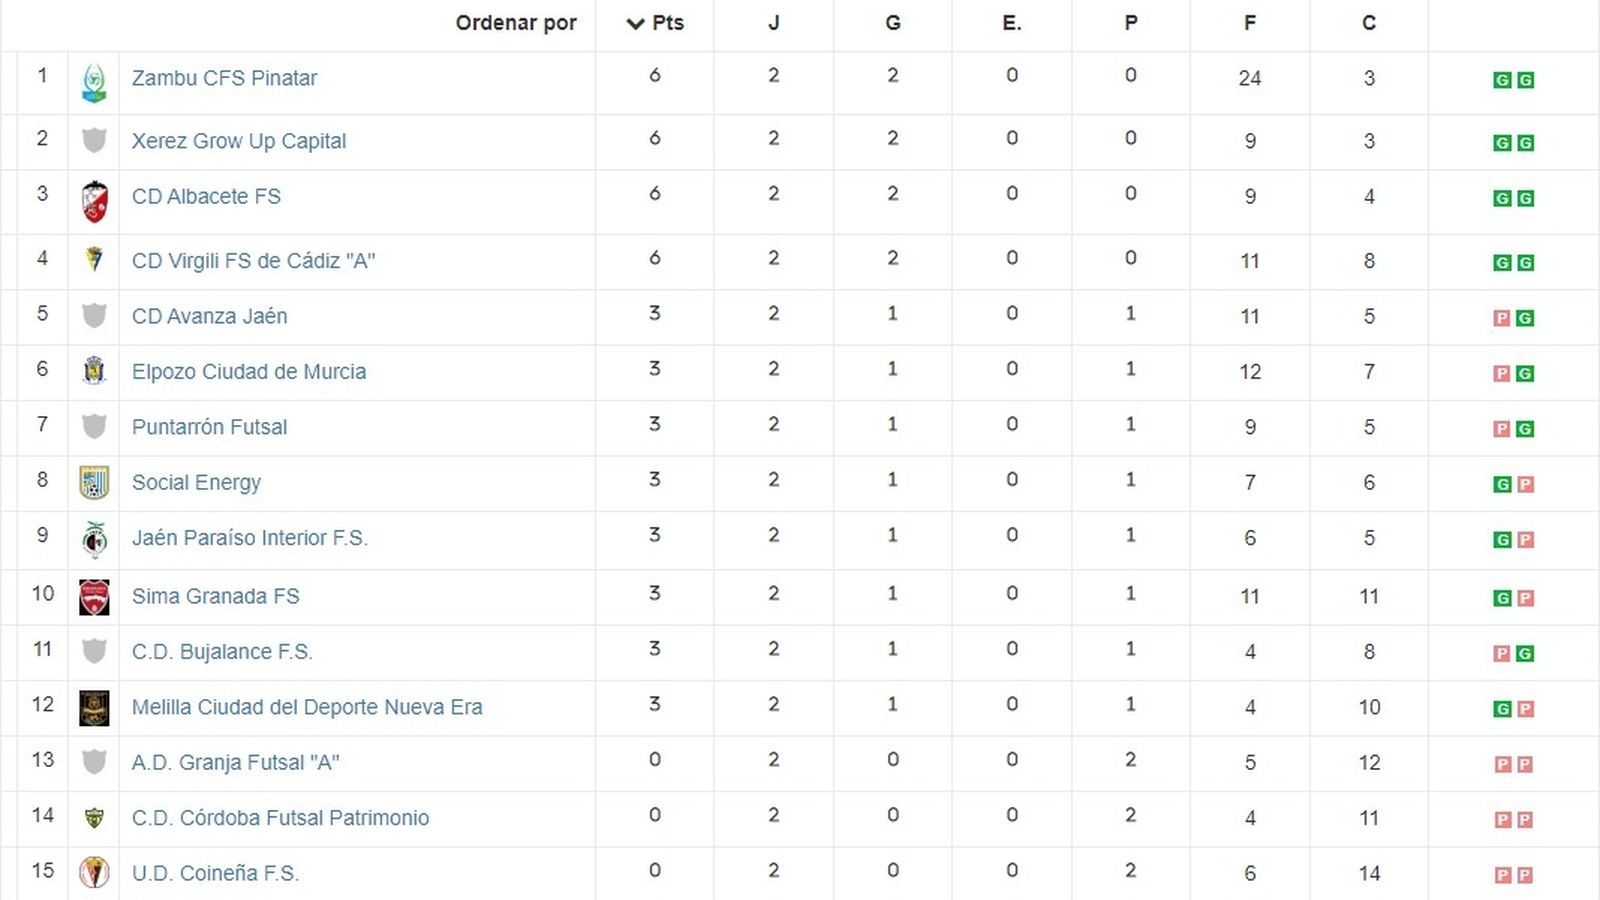Open the CD Avanza Jaén team page

[209, 316]
